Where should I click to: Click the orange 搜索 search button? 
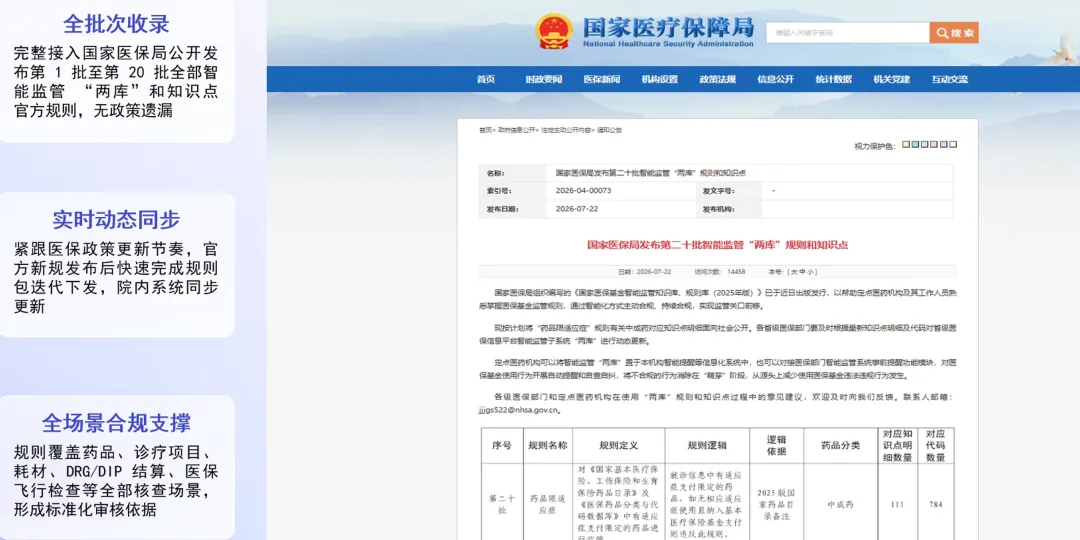pos(954,32)
